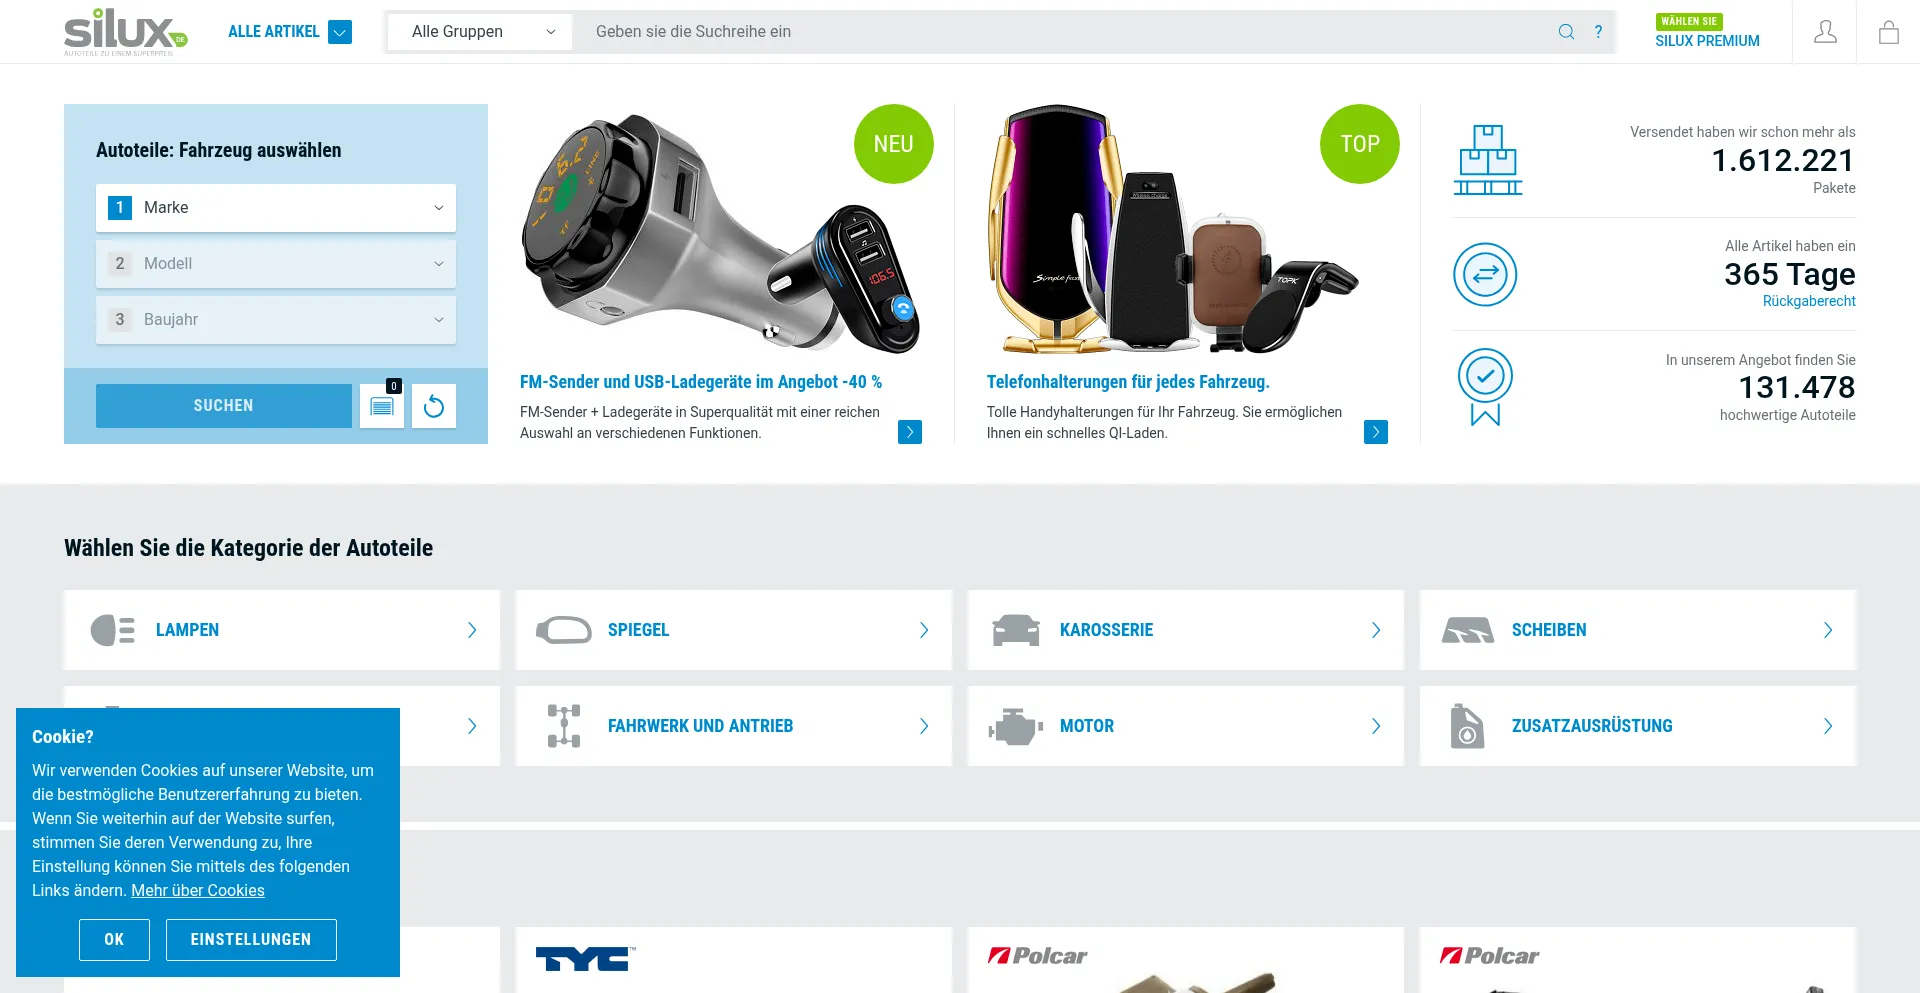Open the search help question mark

tap(1598, 32)
